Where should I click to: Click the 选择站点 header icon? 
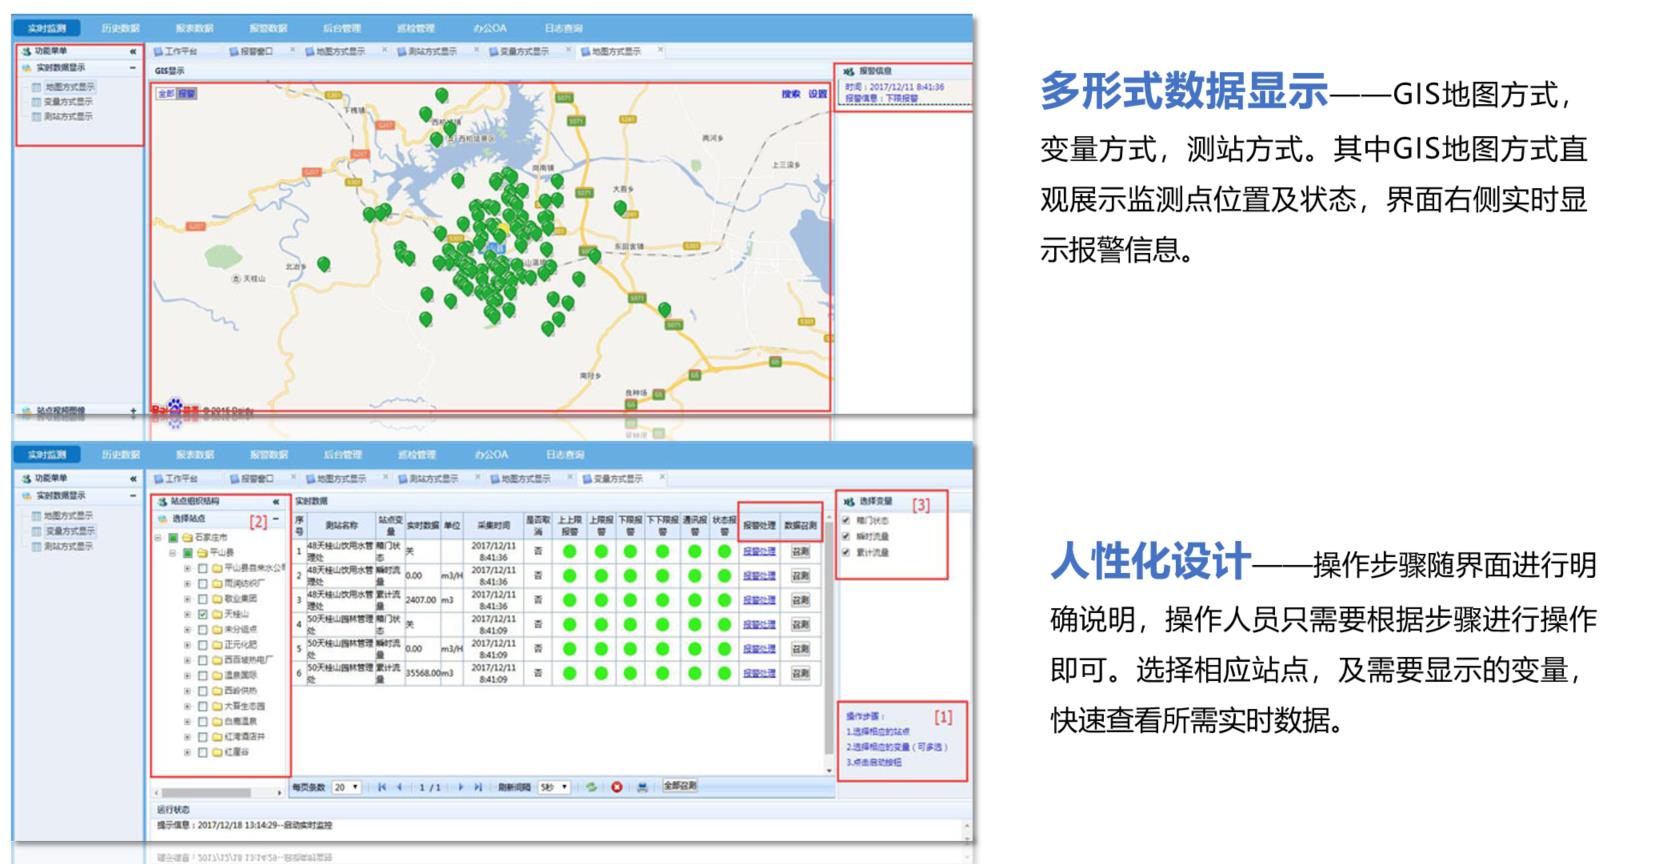163,519
